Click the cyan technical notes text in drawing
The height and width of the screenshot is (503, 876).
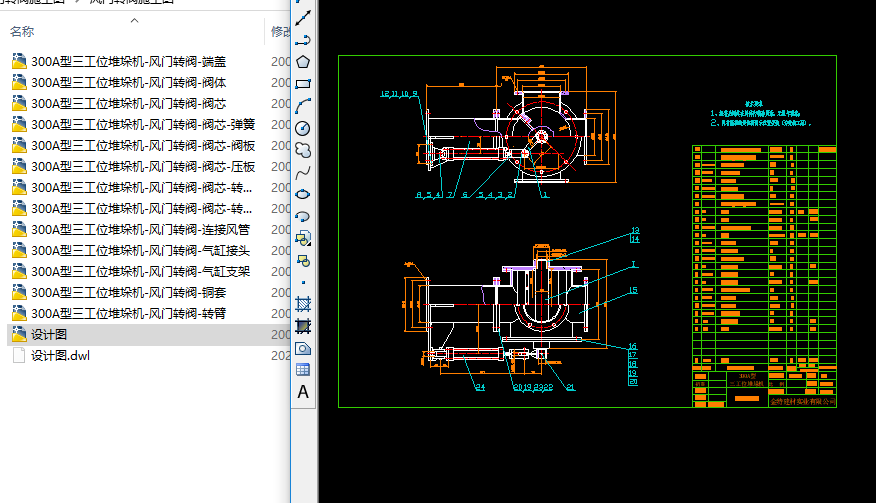[x=760, y=114]
